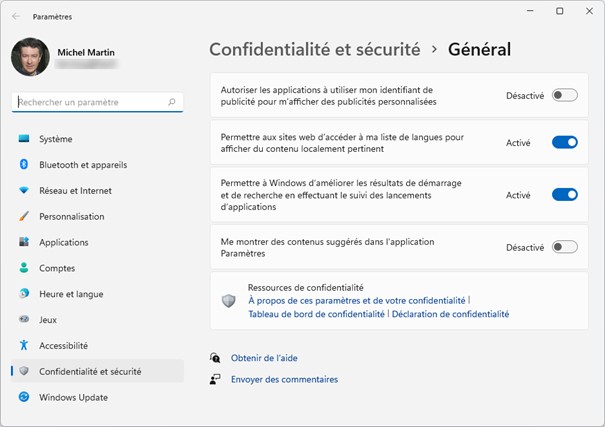Open Bluetooth et appareils via its icon
The height and width of the screenshot is (427, 605).
pyautogui.click(x=24, y=165)
